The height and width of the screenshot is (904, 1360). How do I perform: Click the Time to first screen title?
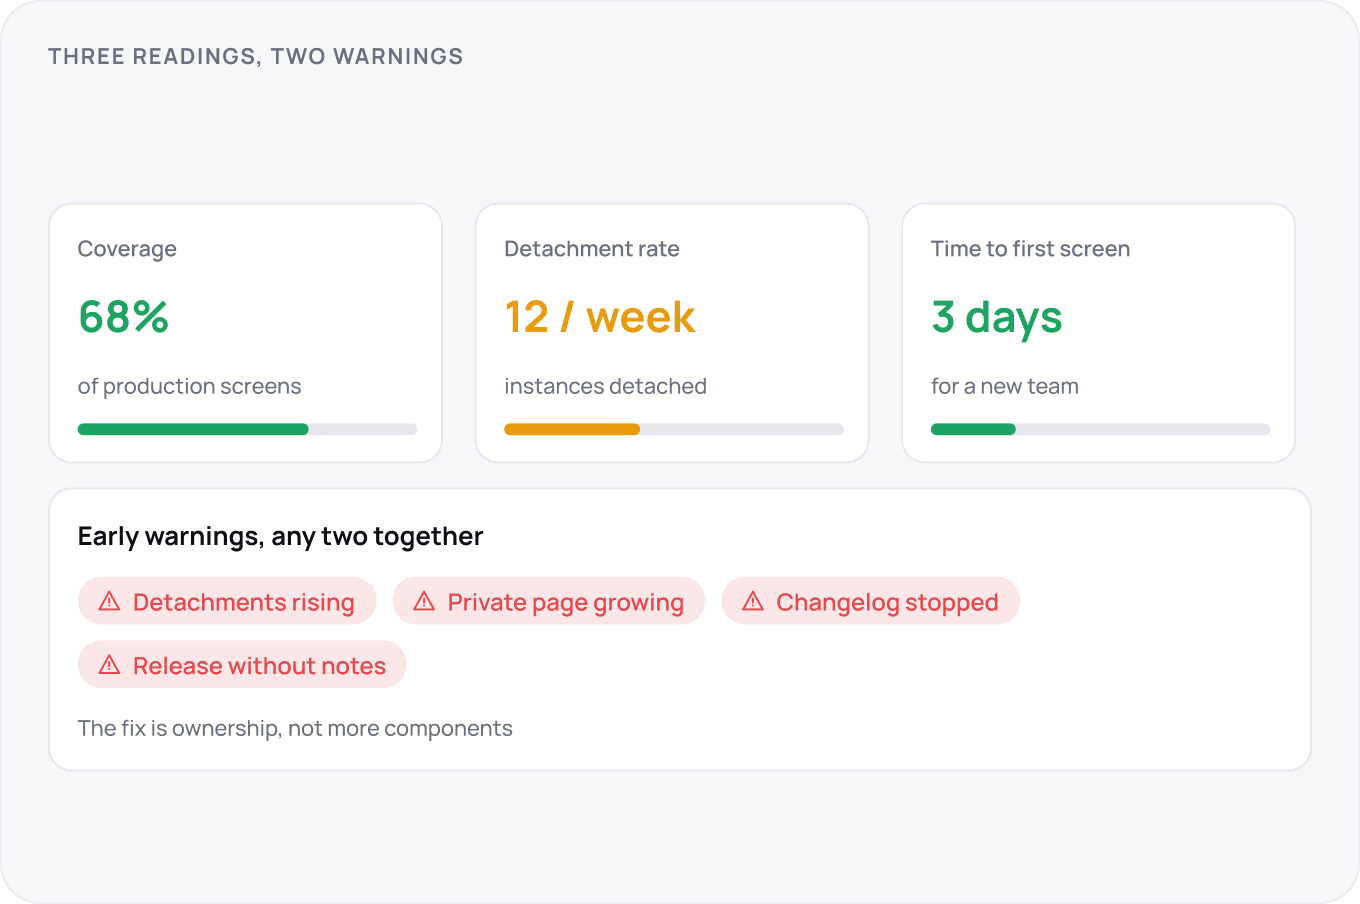[1030, 249]
